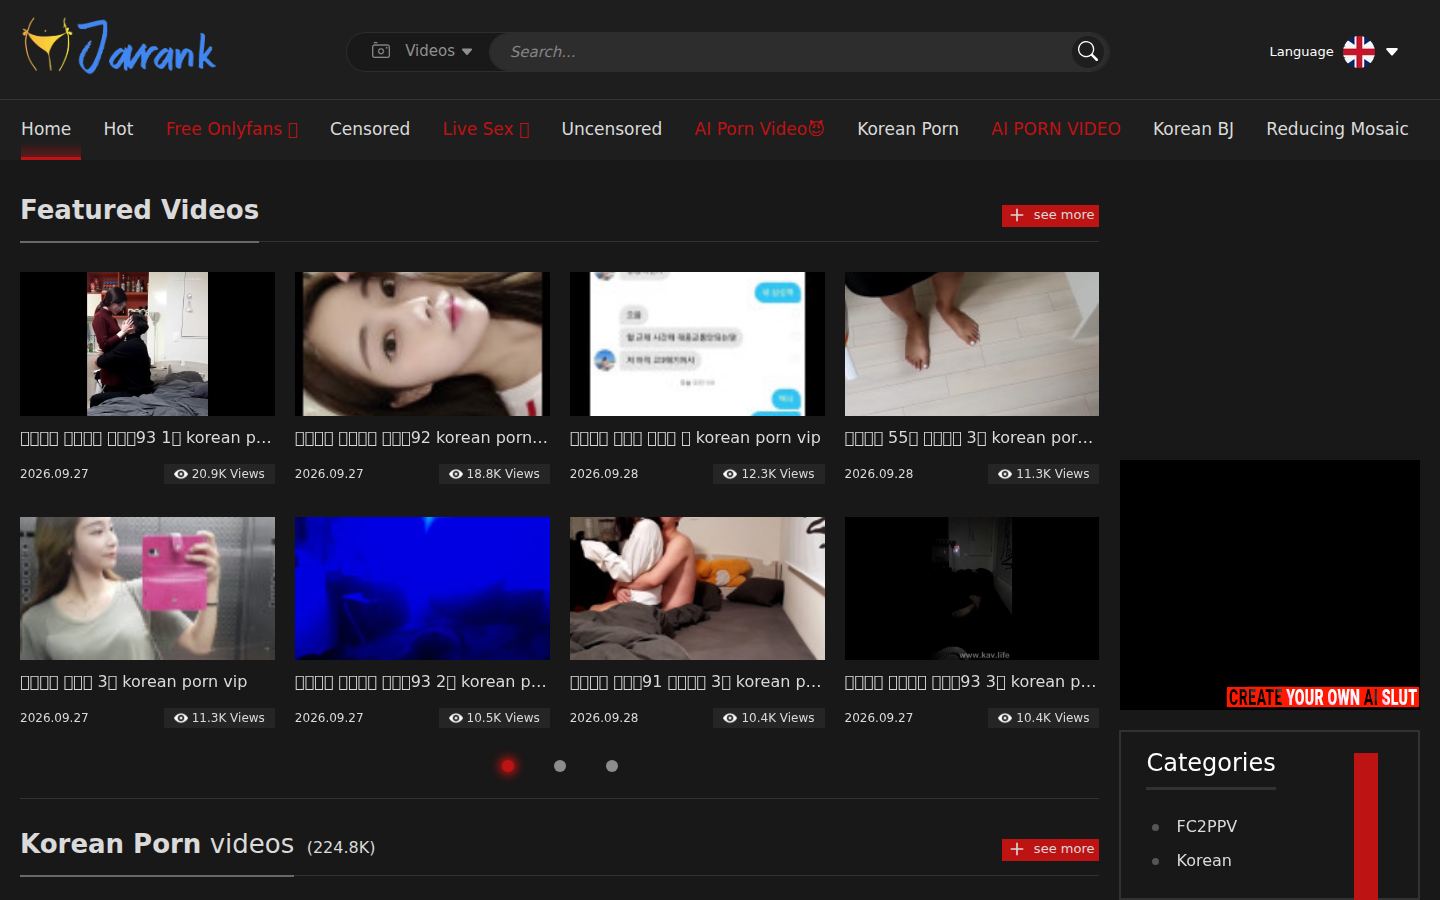Open the Korean link in Categories list
The image size is (1440, 900).
1204,860
